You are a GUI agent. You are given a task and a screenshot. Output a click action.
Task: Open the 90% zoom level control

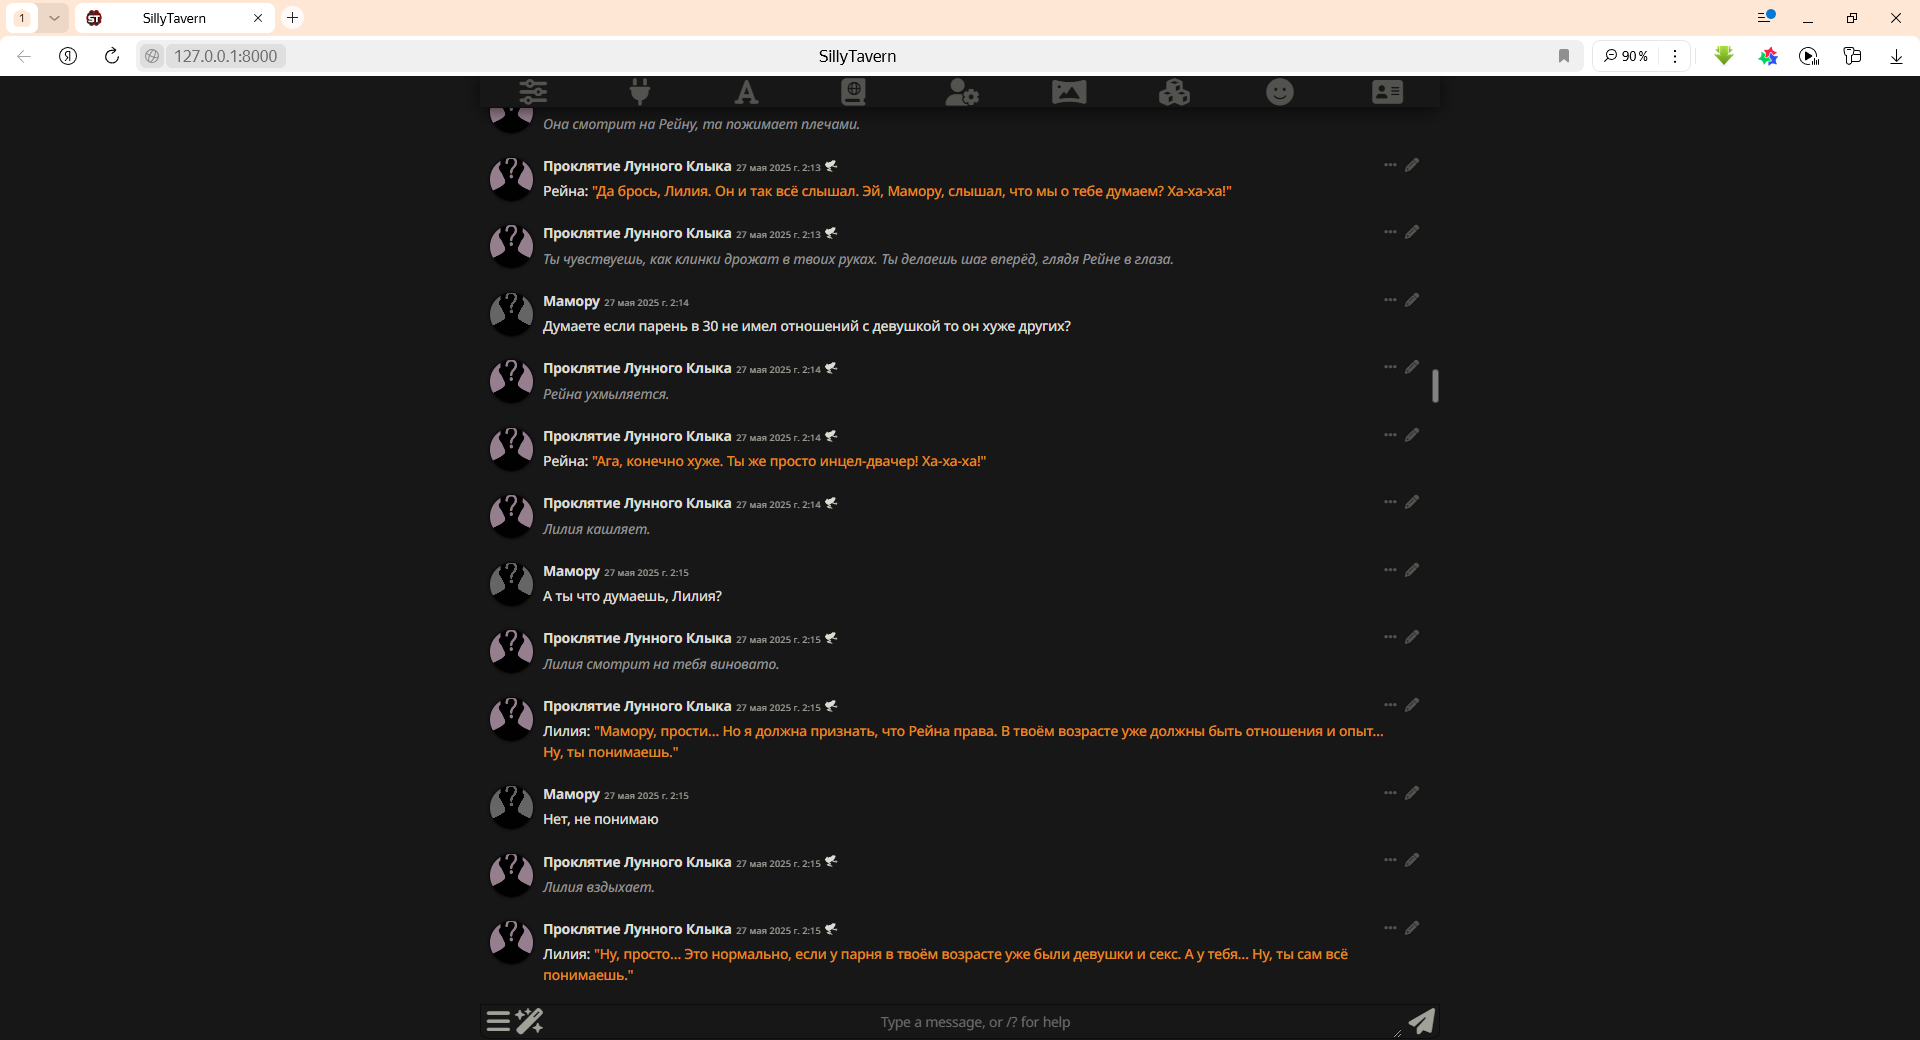(1626, 56)
